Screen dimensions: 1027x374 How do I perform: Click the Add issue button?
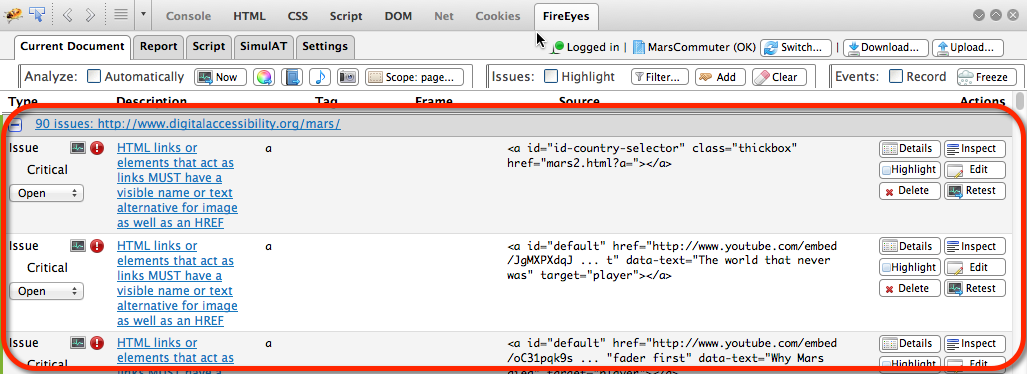[x=720, y=77]
